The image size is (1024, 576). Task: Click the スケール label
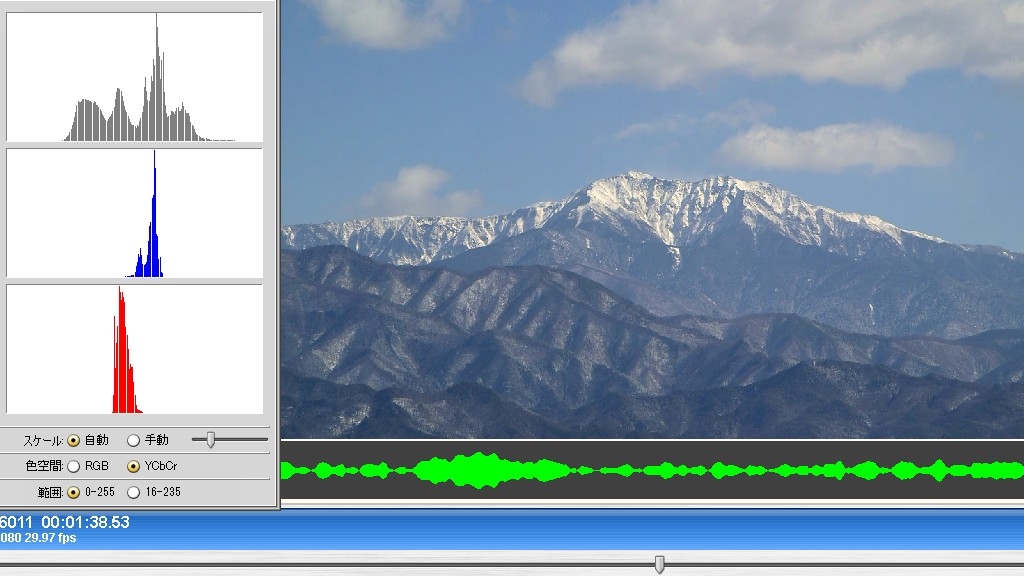click(x=43, y=441)
